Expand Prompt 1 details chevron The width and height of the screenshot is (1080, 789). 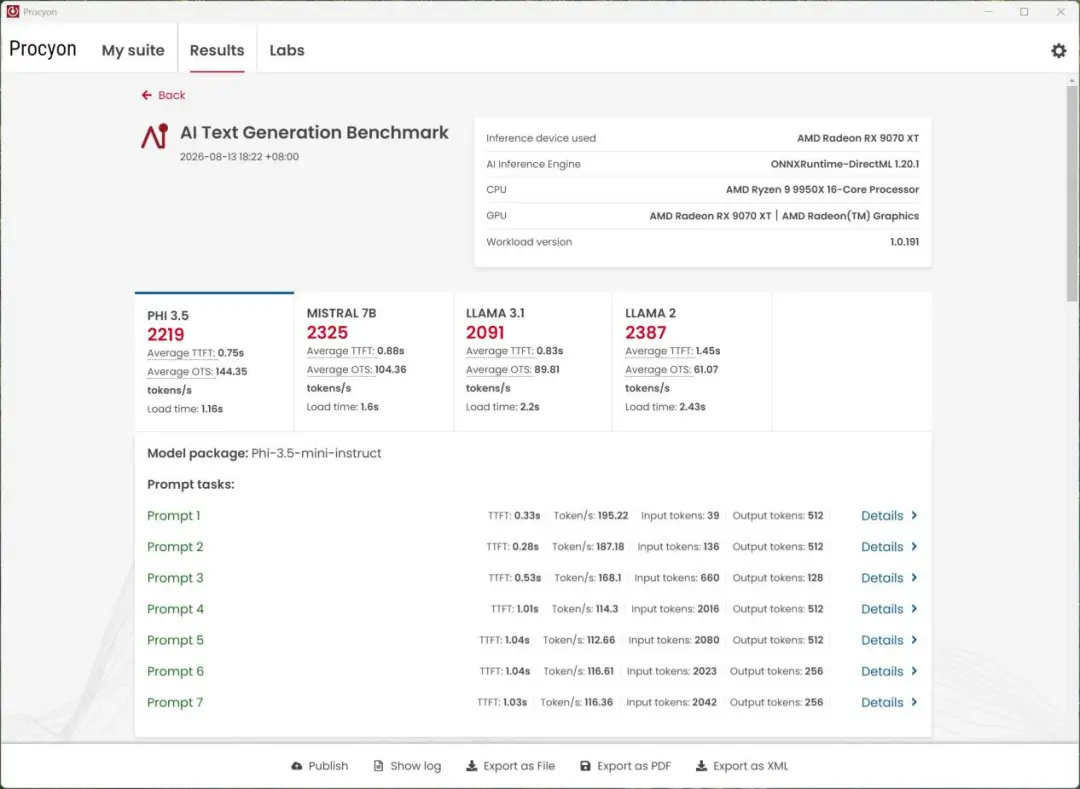(914, 515)
